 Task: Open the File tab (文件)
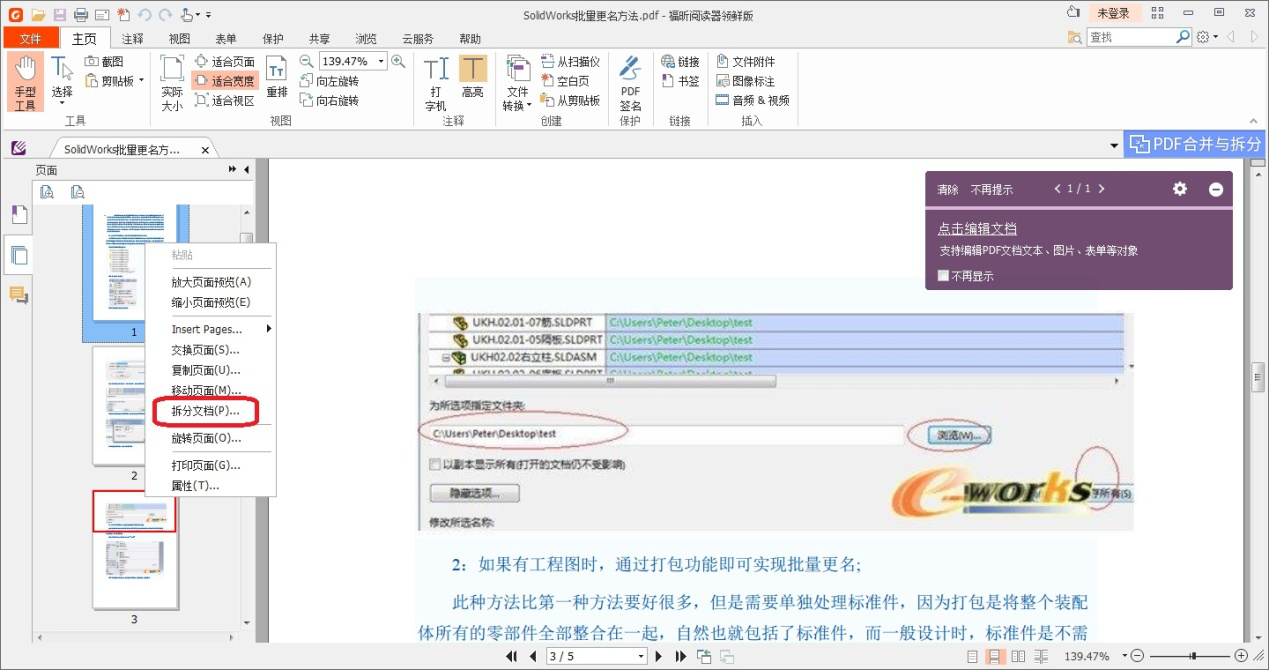coord(31,38)
